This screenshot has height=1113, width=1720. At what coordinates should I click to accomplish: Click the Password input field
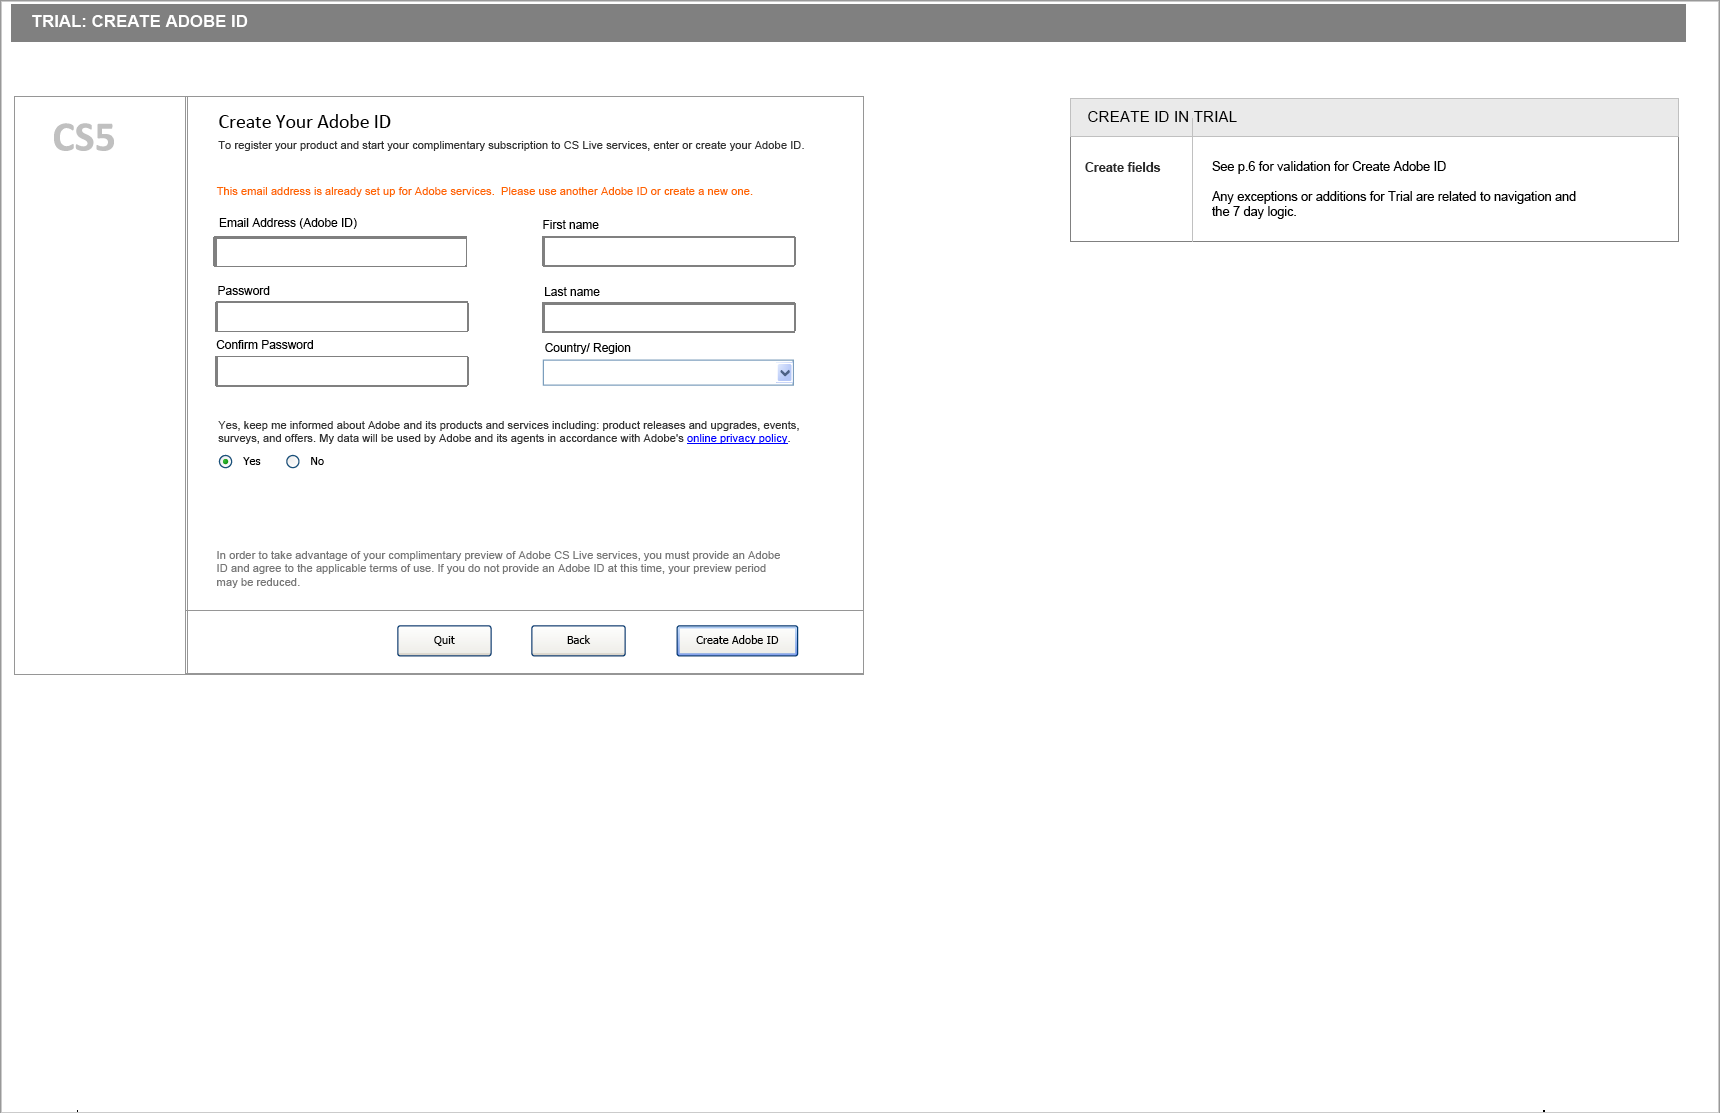(x=342, y=317)
